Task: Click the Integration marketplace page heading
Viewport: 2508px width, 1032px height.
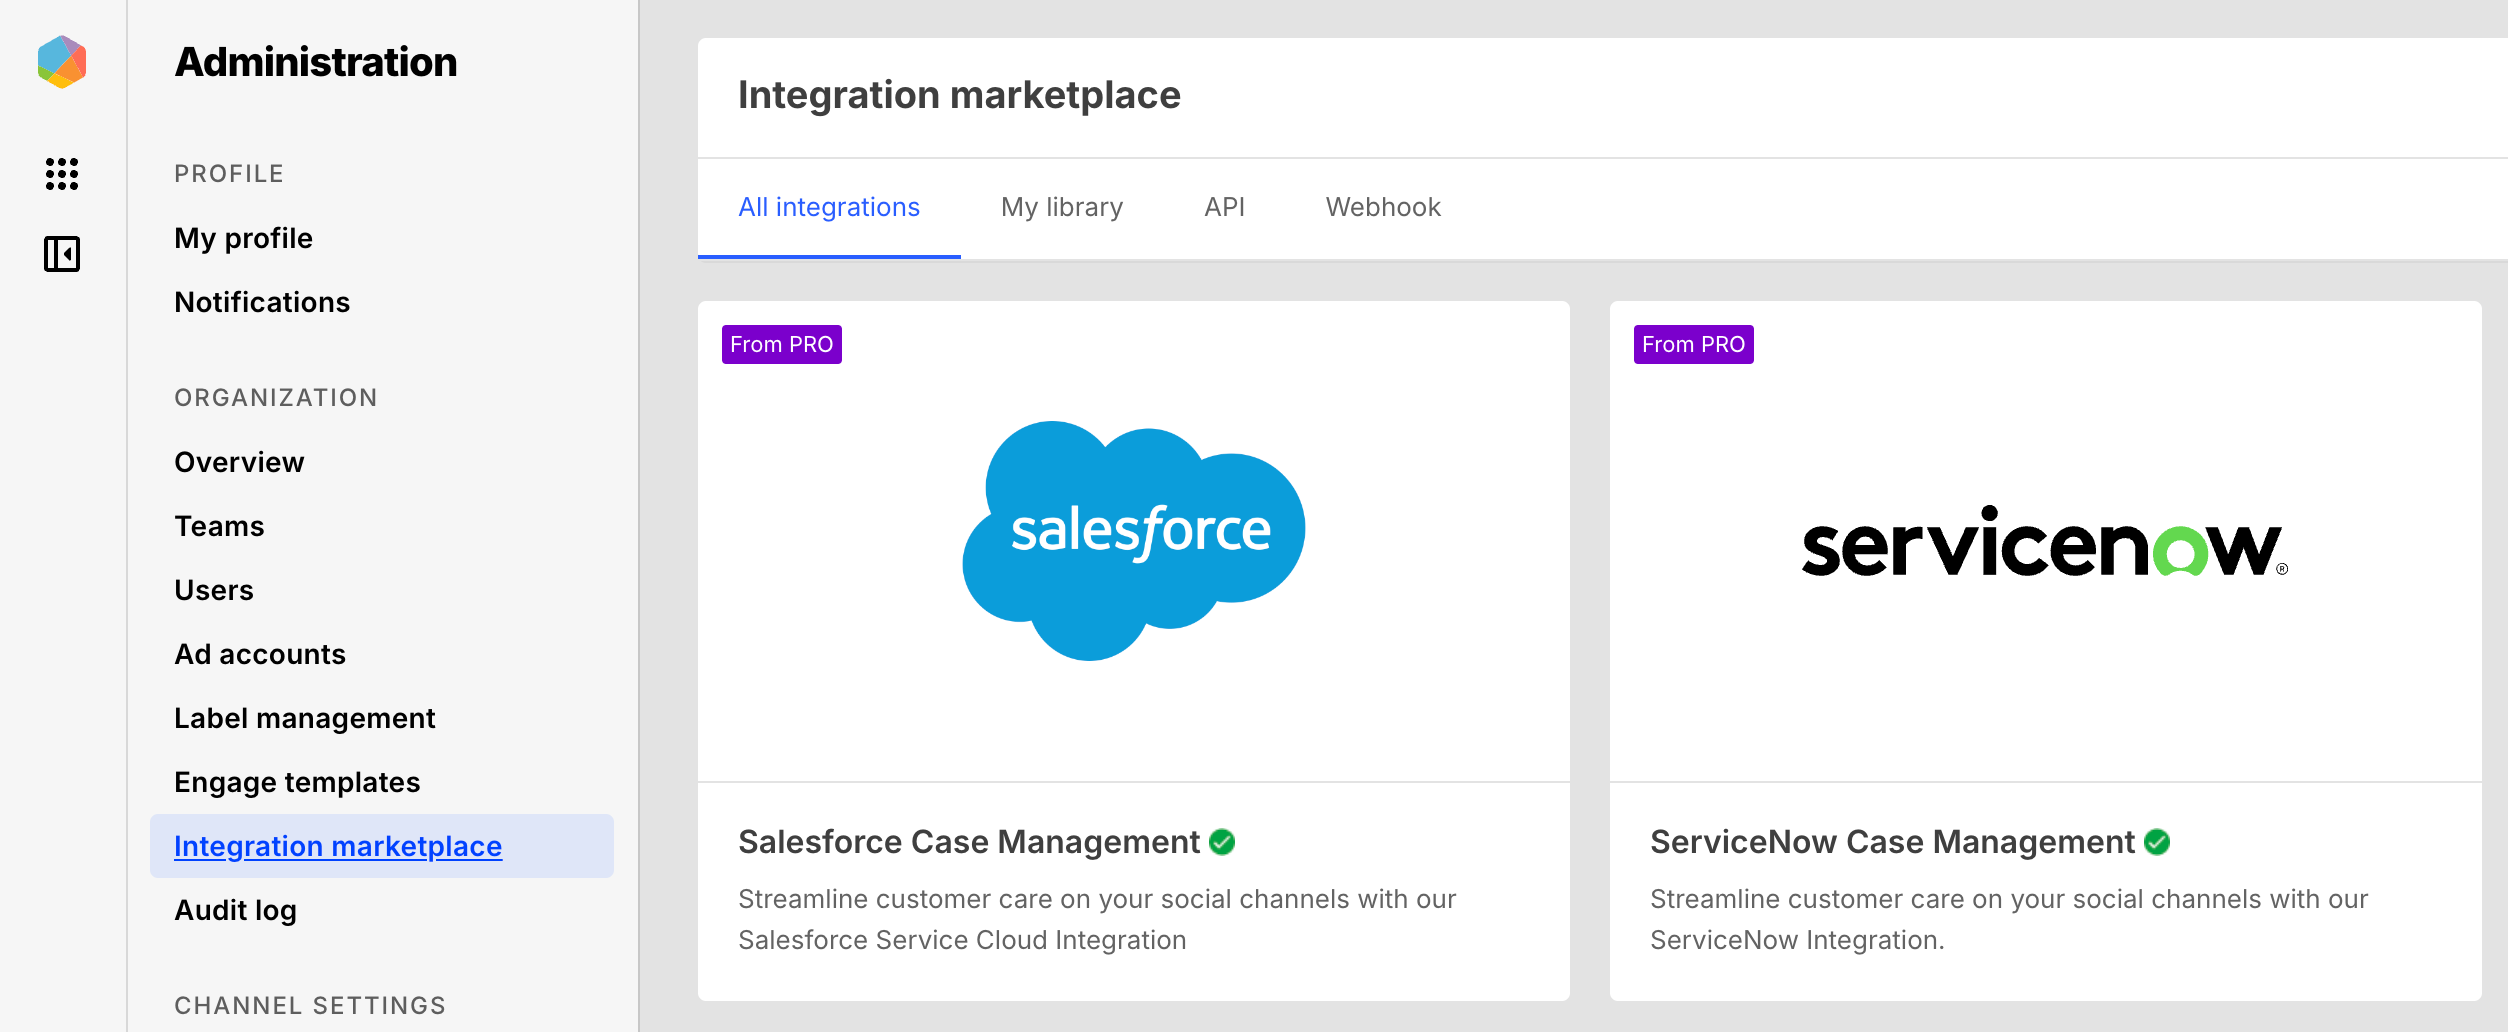Action: (x=959, y=95)
